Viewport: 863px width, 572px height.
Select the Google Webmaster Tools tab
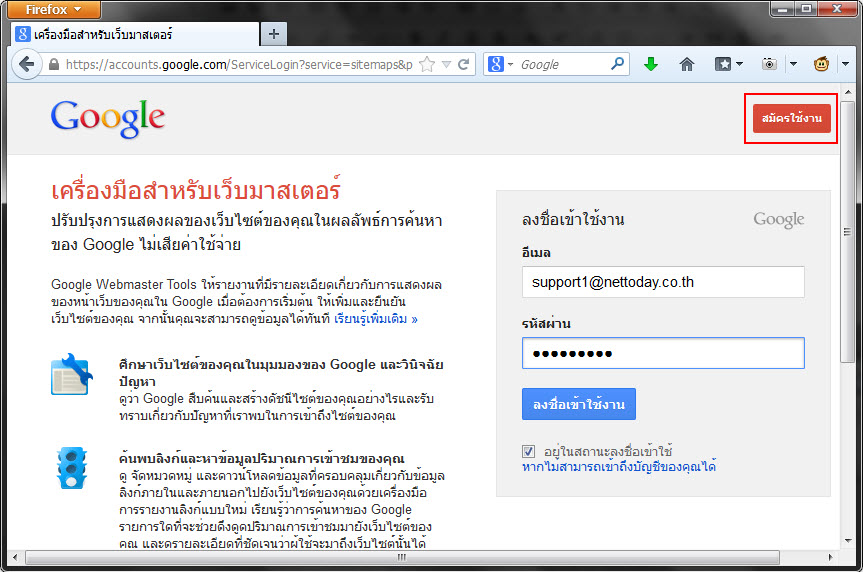pyautogui.click(x=135, y=34)
